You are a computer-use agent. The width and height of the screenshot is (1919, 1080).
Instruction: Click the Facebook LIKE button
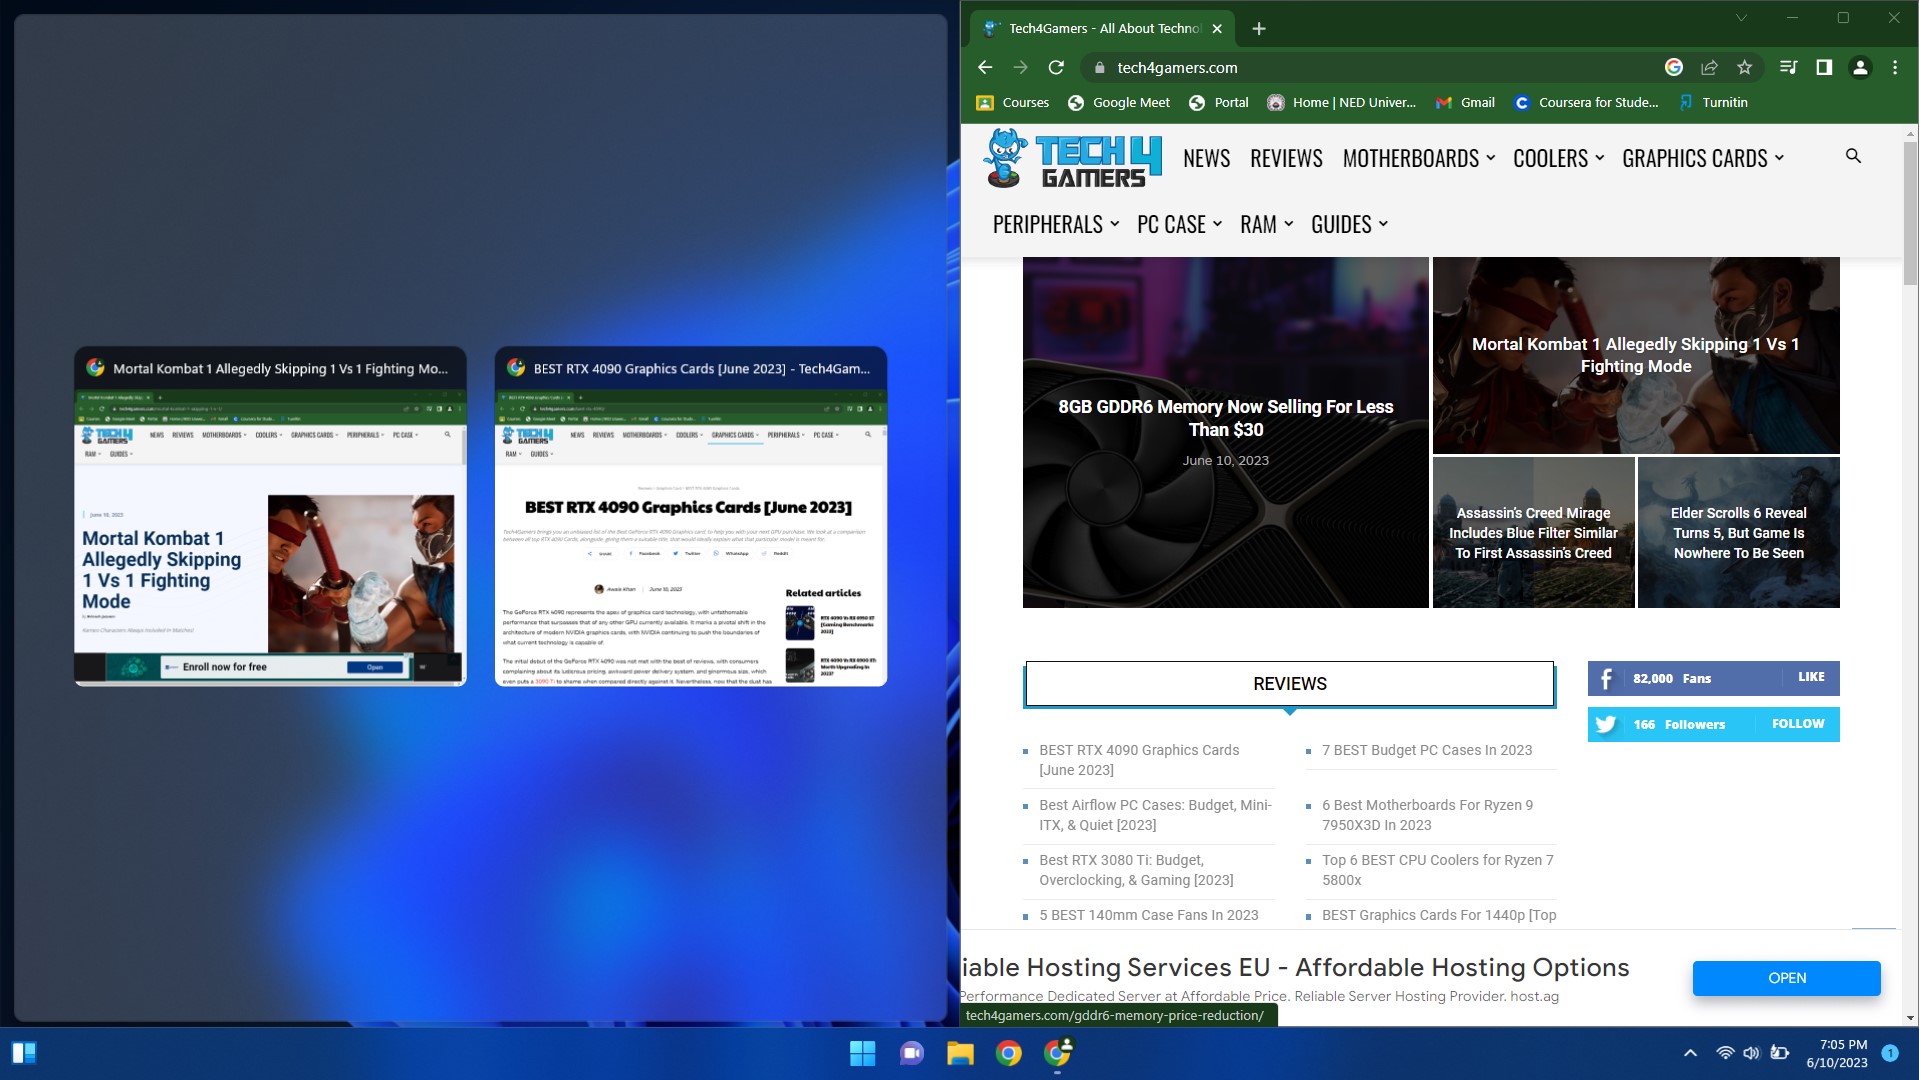1811,677
